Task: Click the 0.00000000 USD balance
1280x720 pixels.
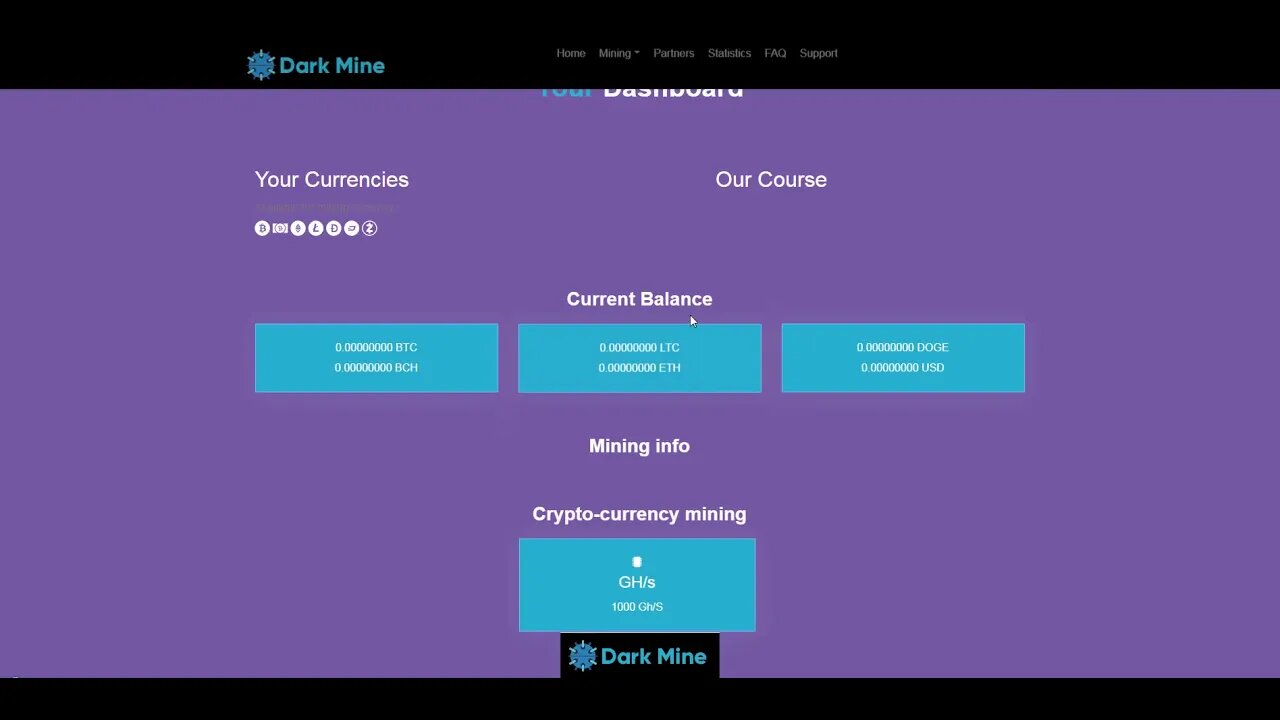Action: (902, 367)
